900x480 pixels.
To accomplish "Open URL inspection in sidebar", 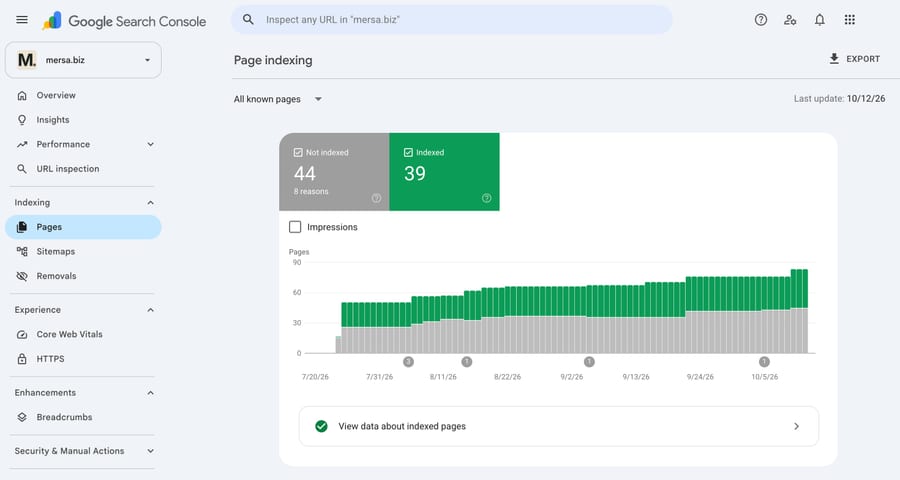I will (83, 169).
